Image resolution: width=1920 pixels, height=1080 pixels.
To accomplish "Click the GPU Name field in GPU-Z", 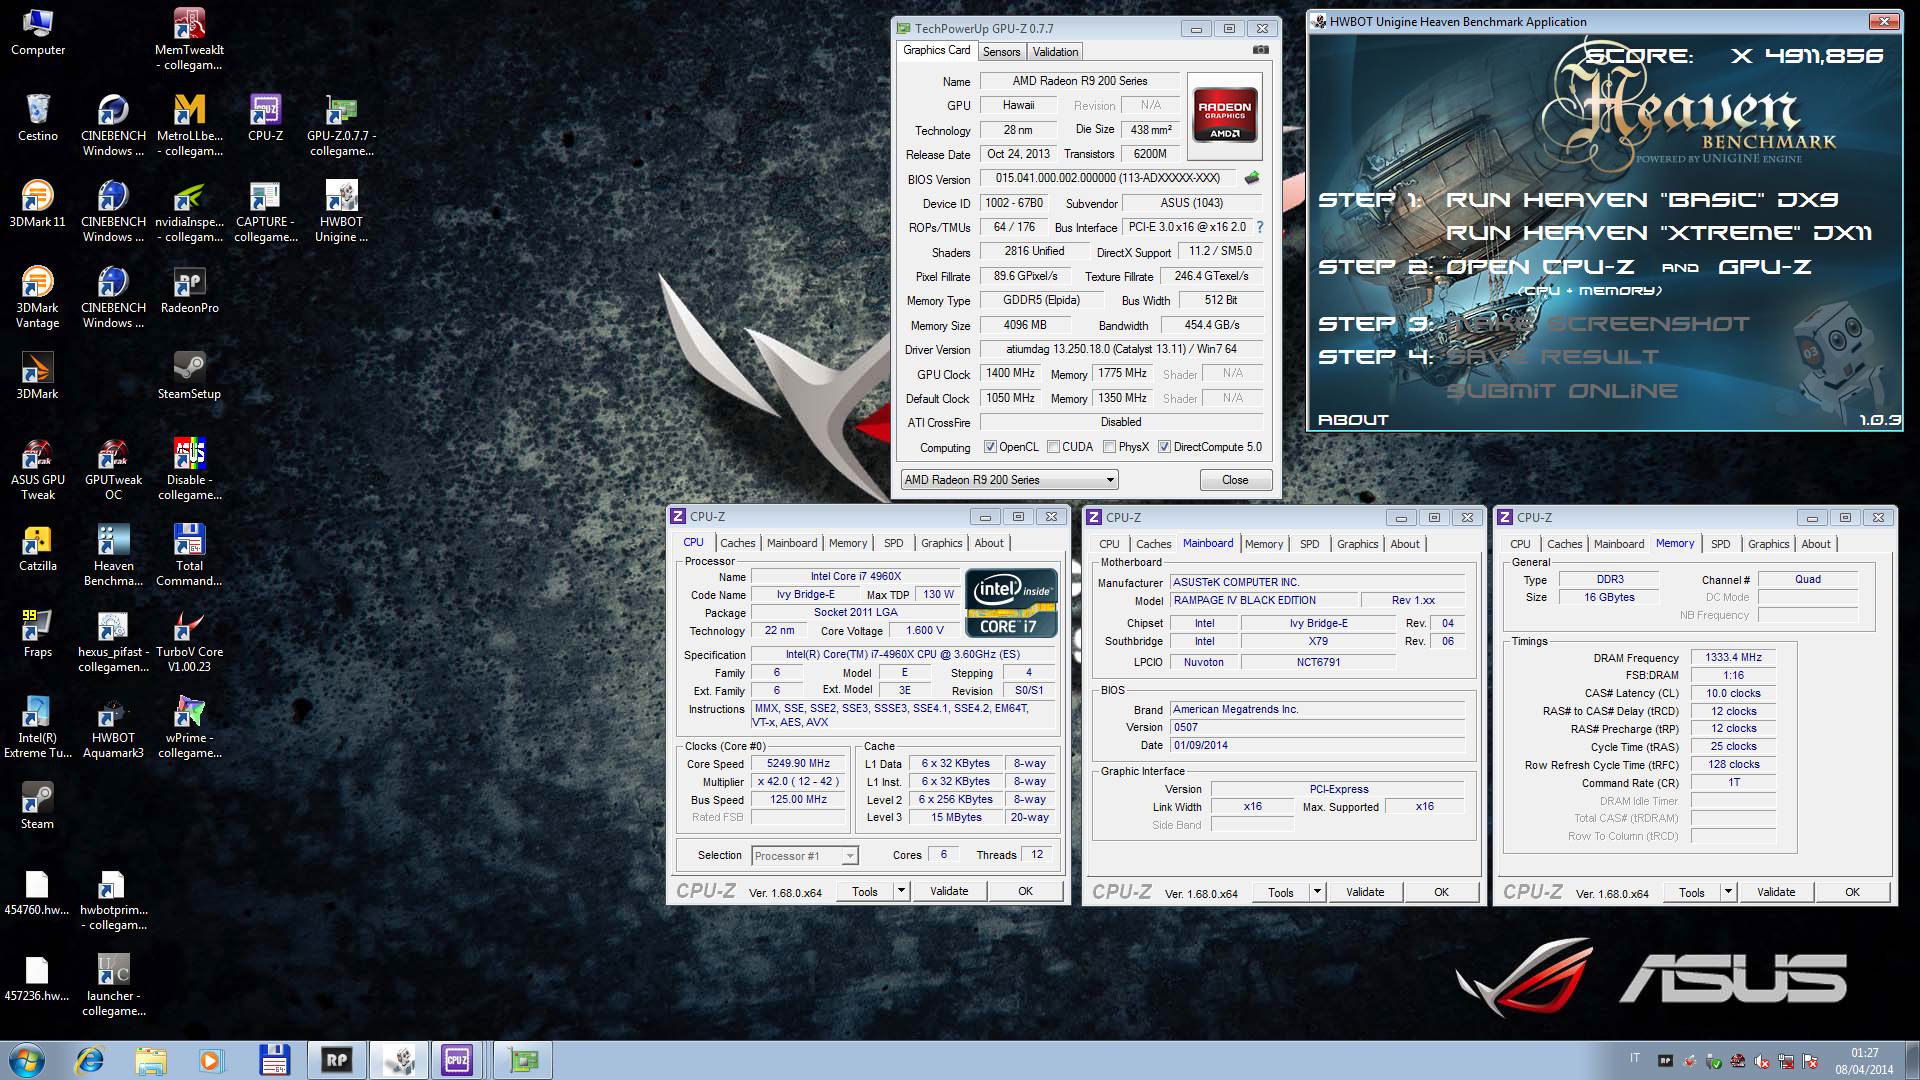I will (x=1079, y=81).
